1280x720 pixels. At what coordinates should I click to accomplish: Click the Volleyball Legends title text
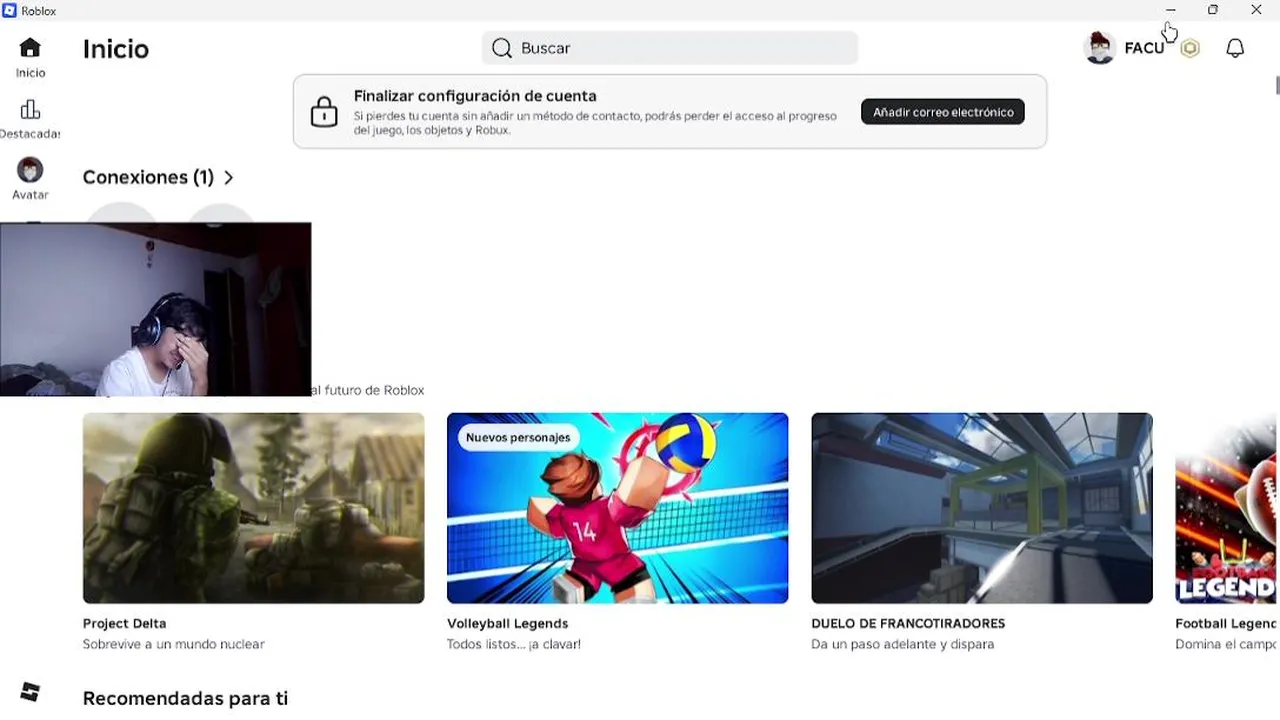point(507,623)
